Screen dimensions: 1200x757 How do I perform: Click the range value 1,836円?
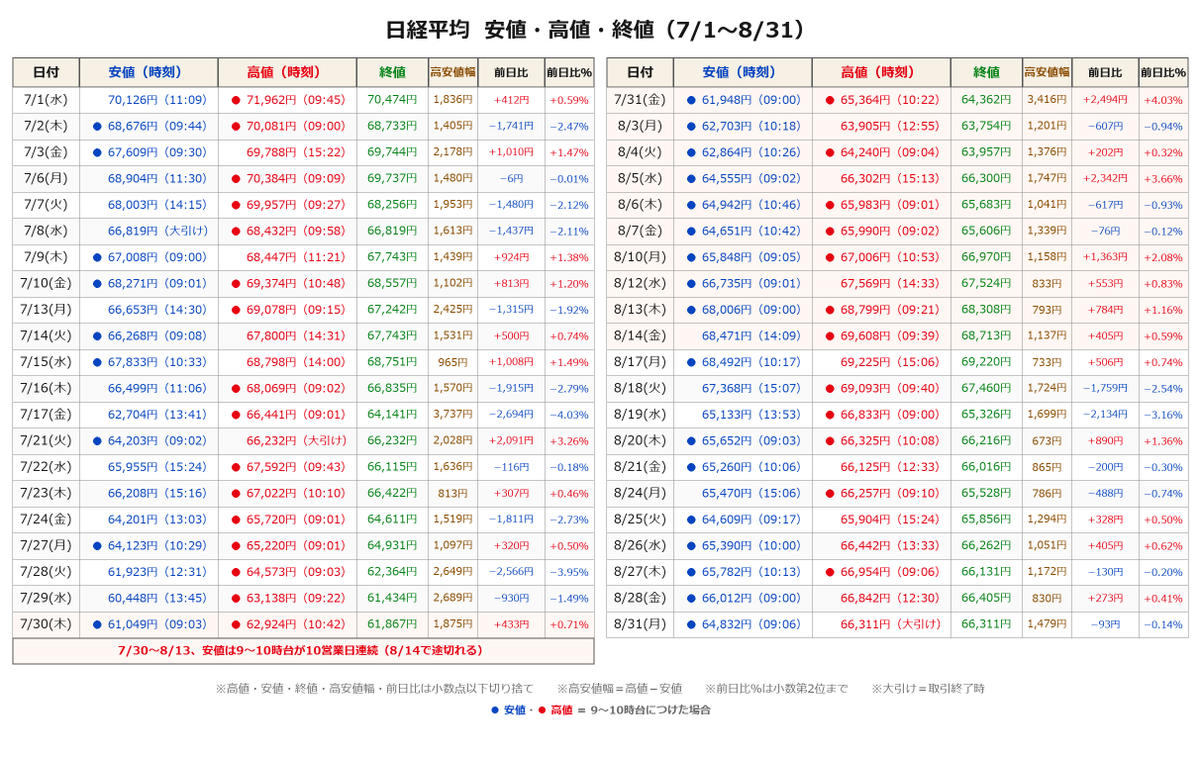(453, 100)
